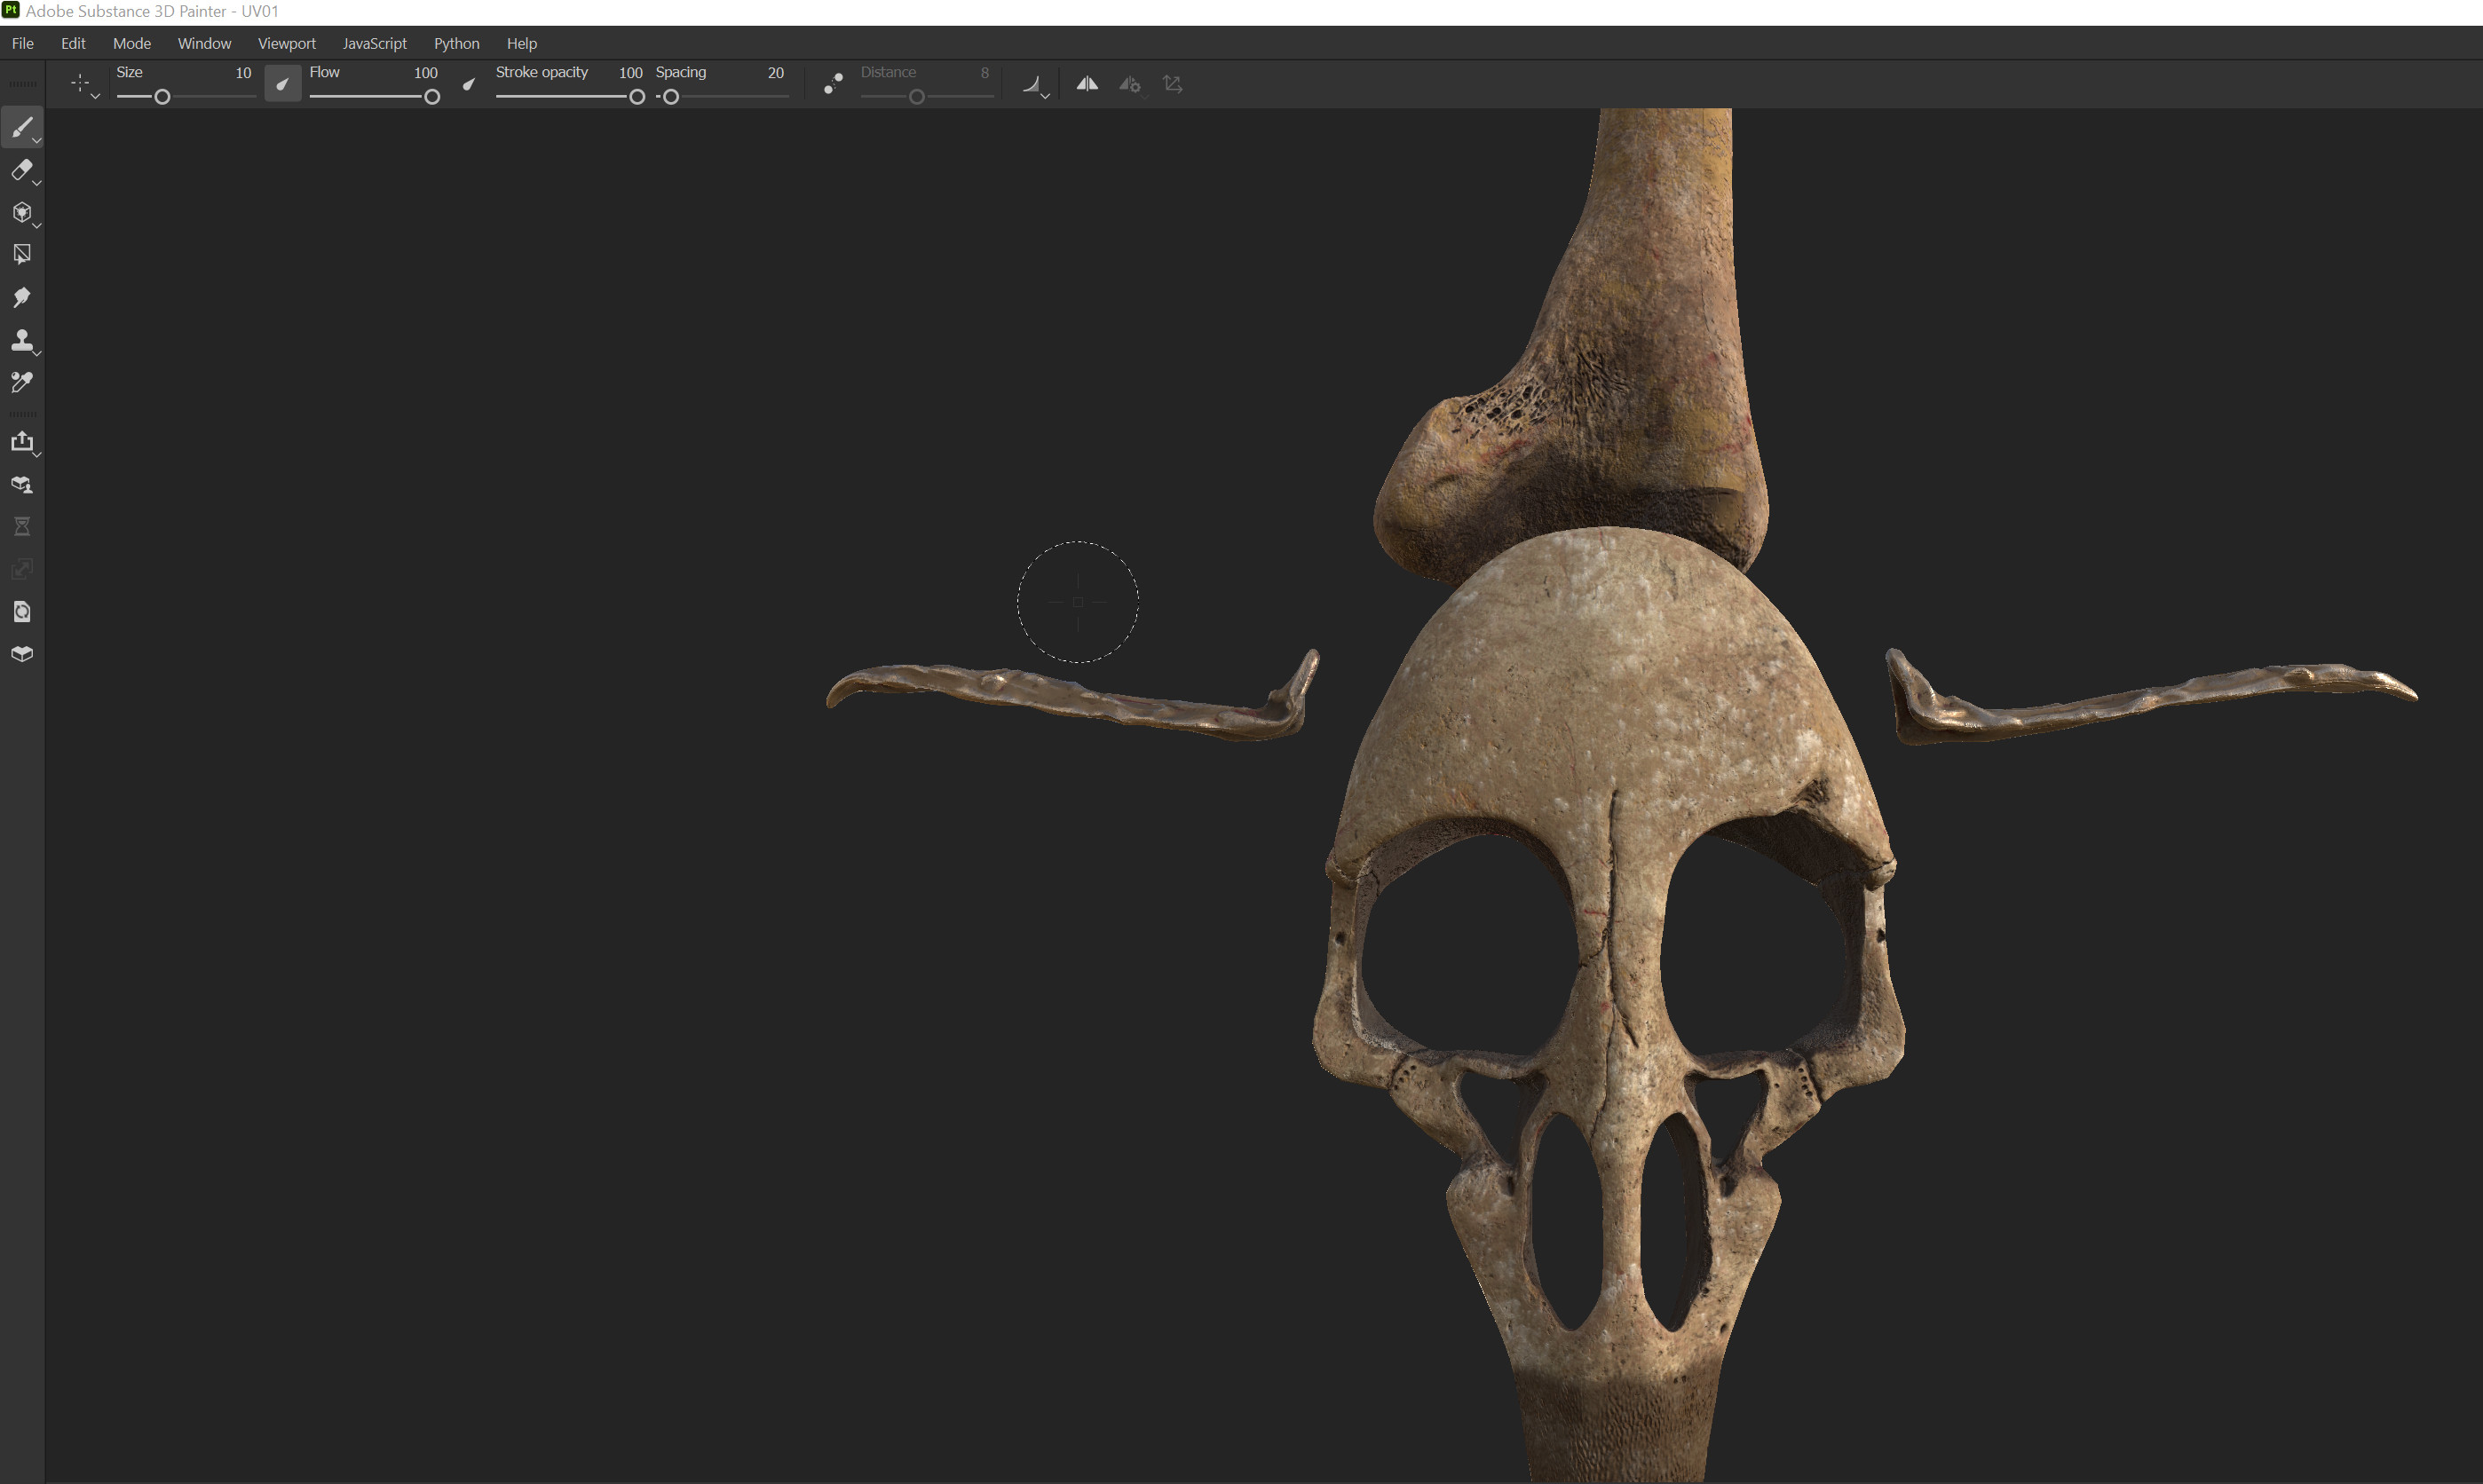Click the rightmost axis-arrows icon in top toolbar
The width and height of the screenshot is (2483, 1484).
[x=1173, y=84]
